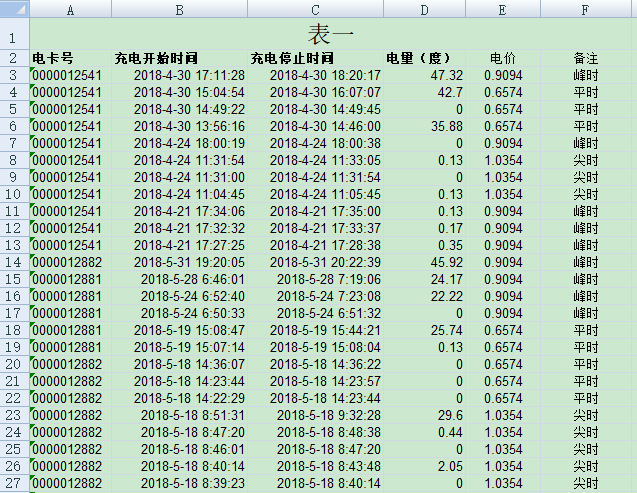
Task: Select the value 22.22 cell
Action: (424, 296)
